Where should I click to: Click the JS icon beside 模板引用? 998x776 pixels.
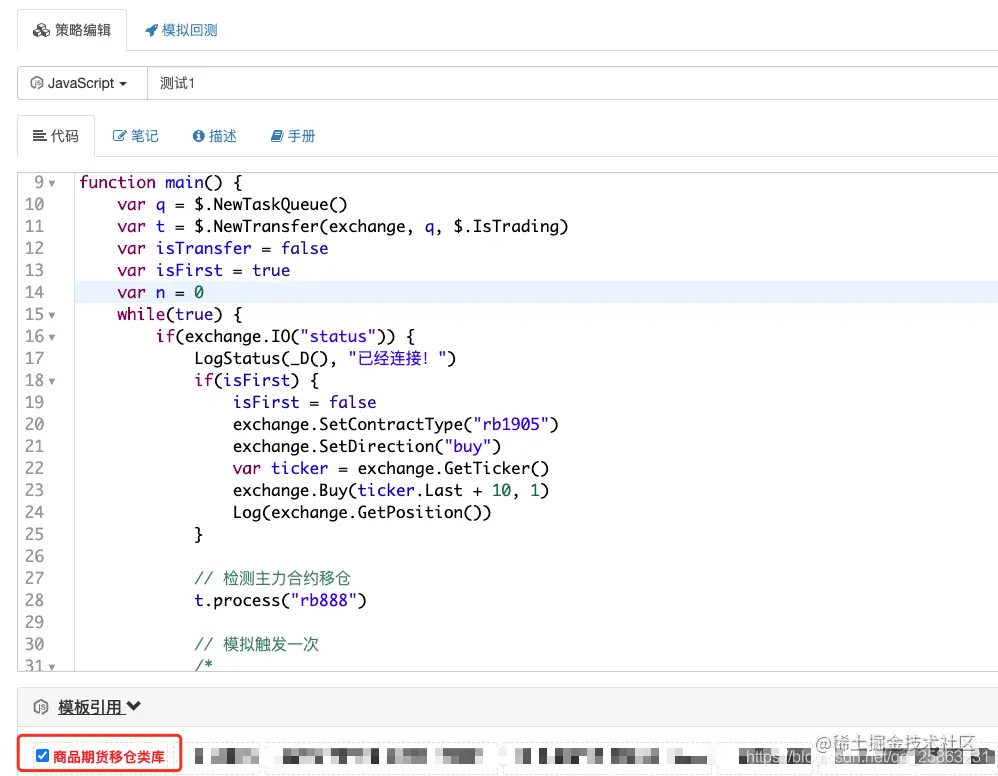tap(41, 707)
